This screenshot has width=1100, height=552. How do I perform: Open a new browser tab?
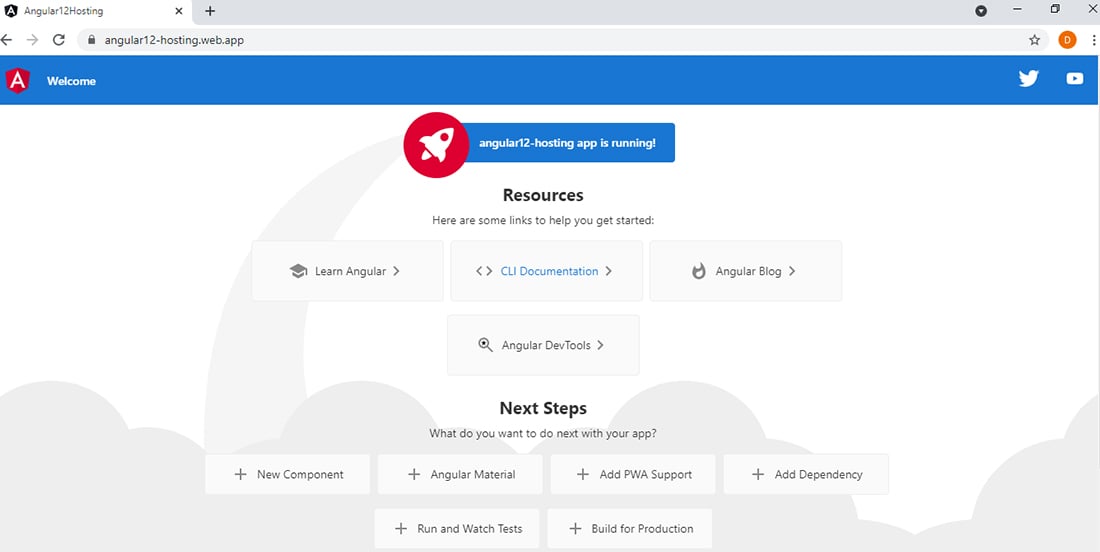210,11
